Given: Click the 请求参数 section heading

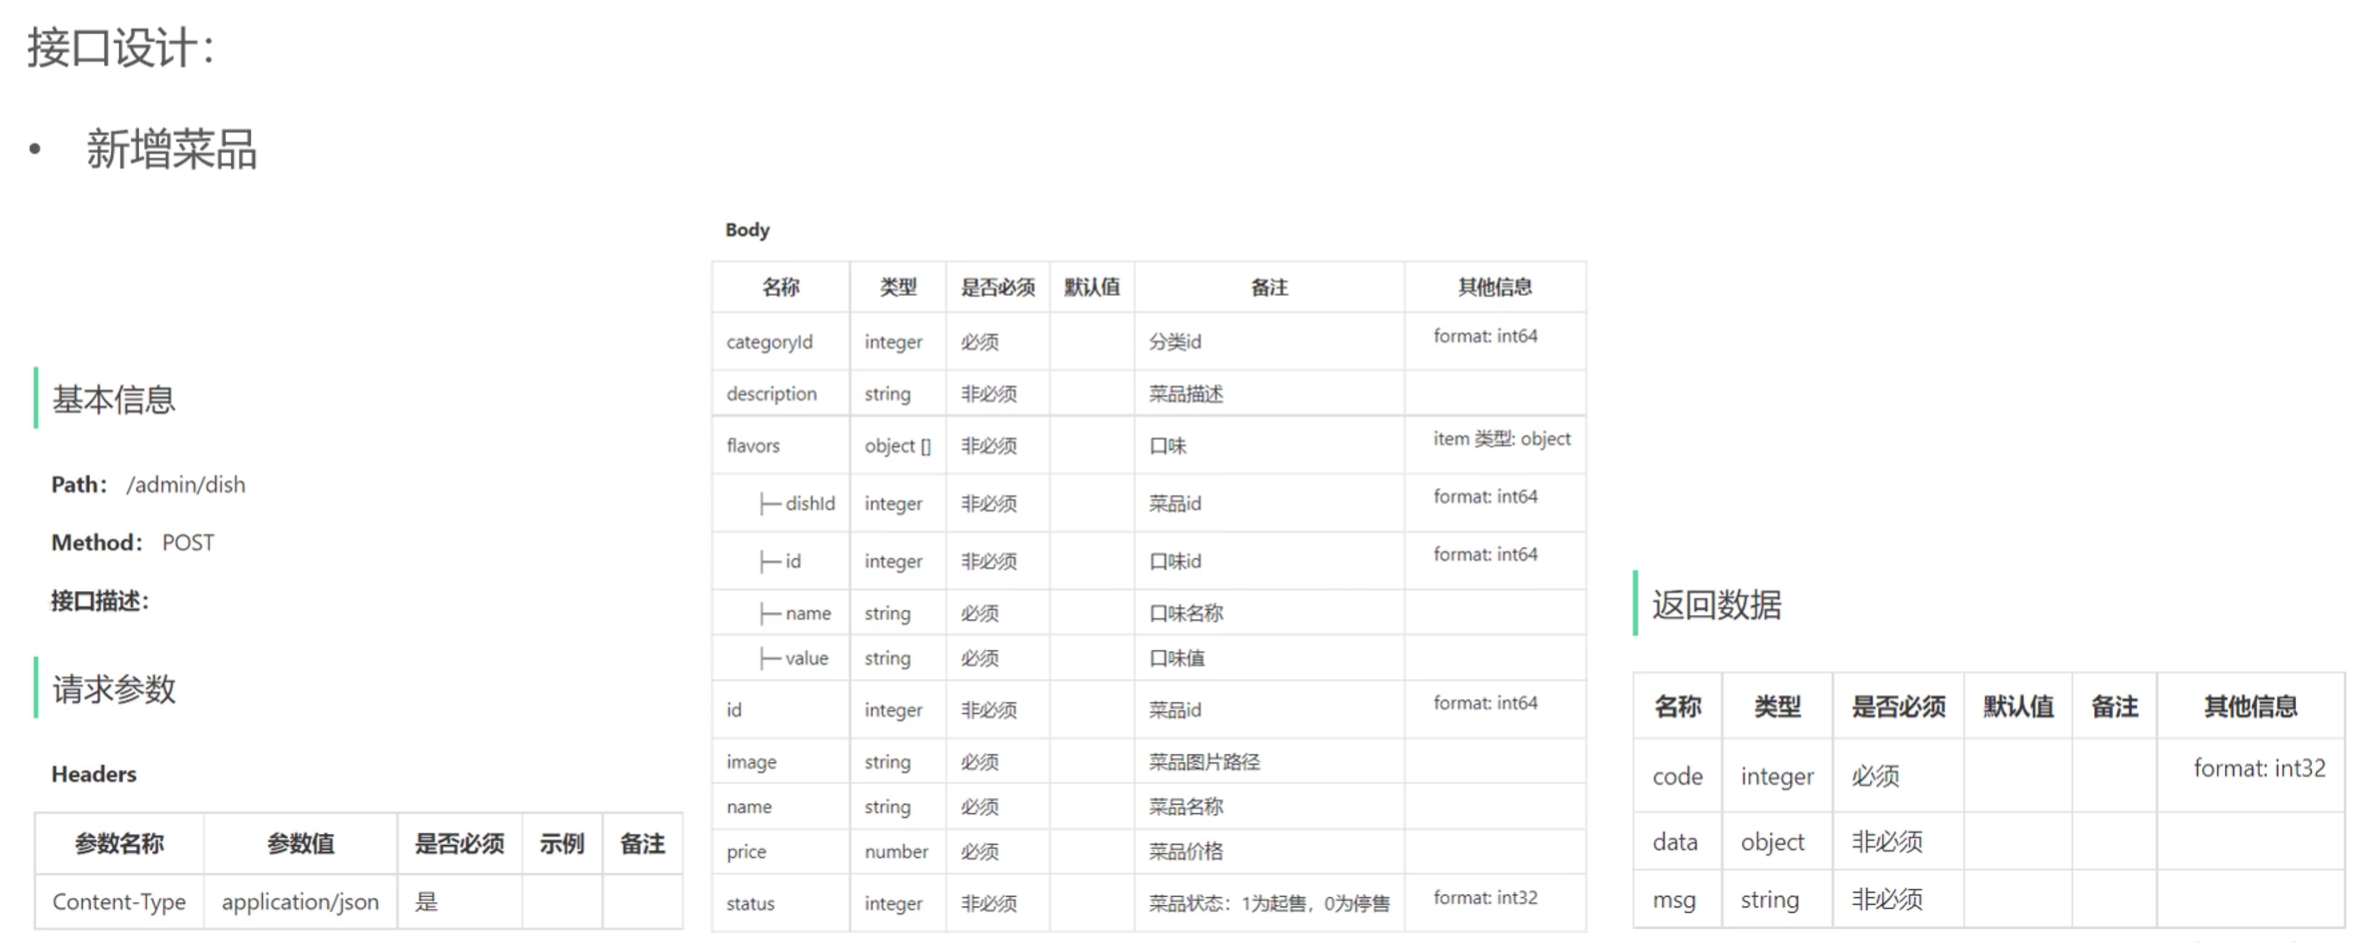Looking at the screenshot, I should (114, 689).
